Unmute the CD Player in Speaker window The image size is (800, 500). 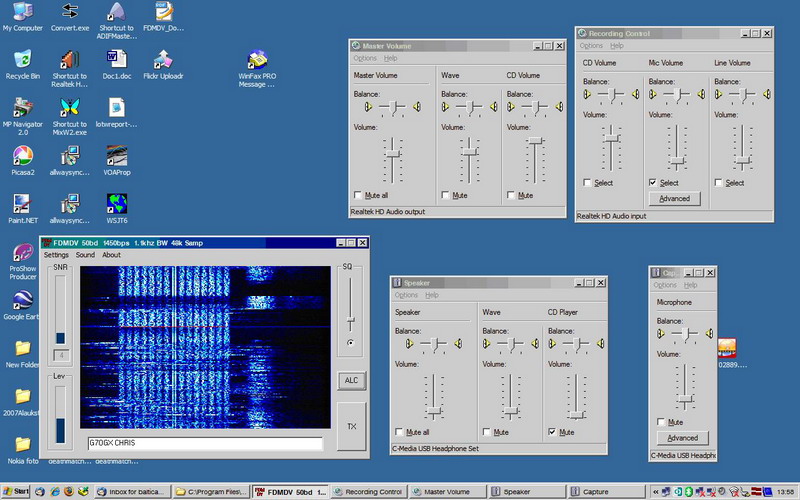[553, 432]
